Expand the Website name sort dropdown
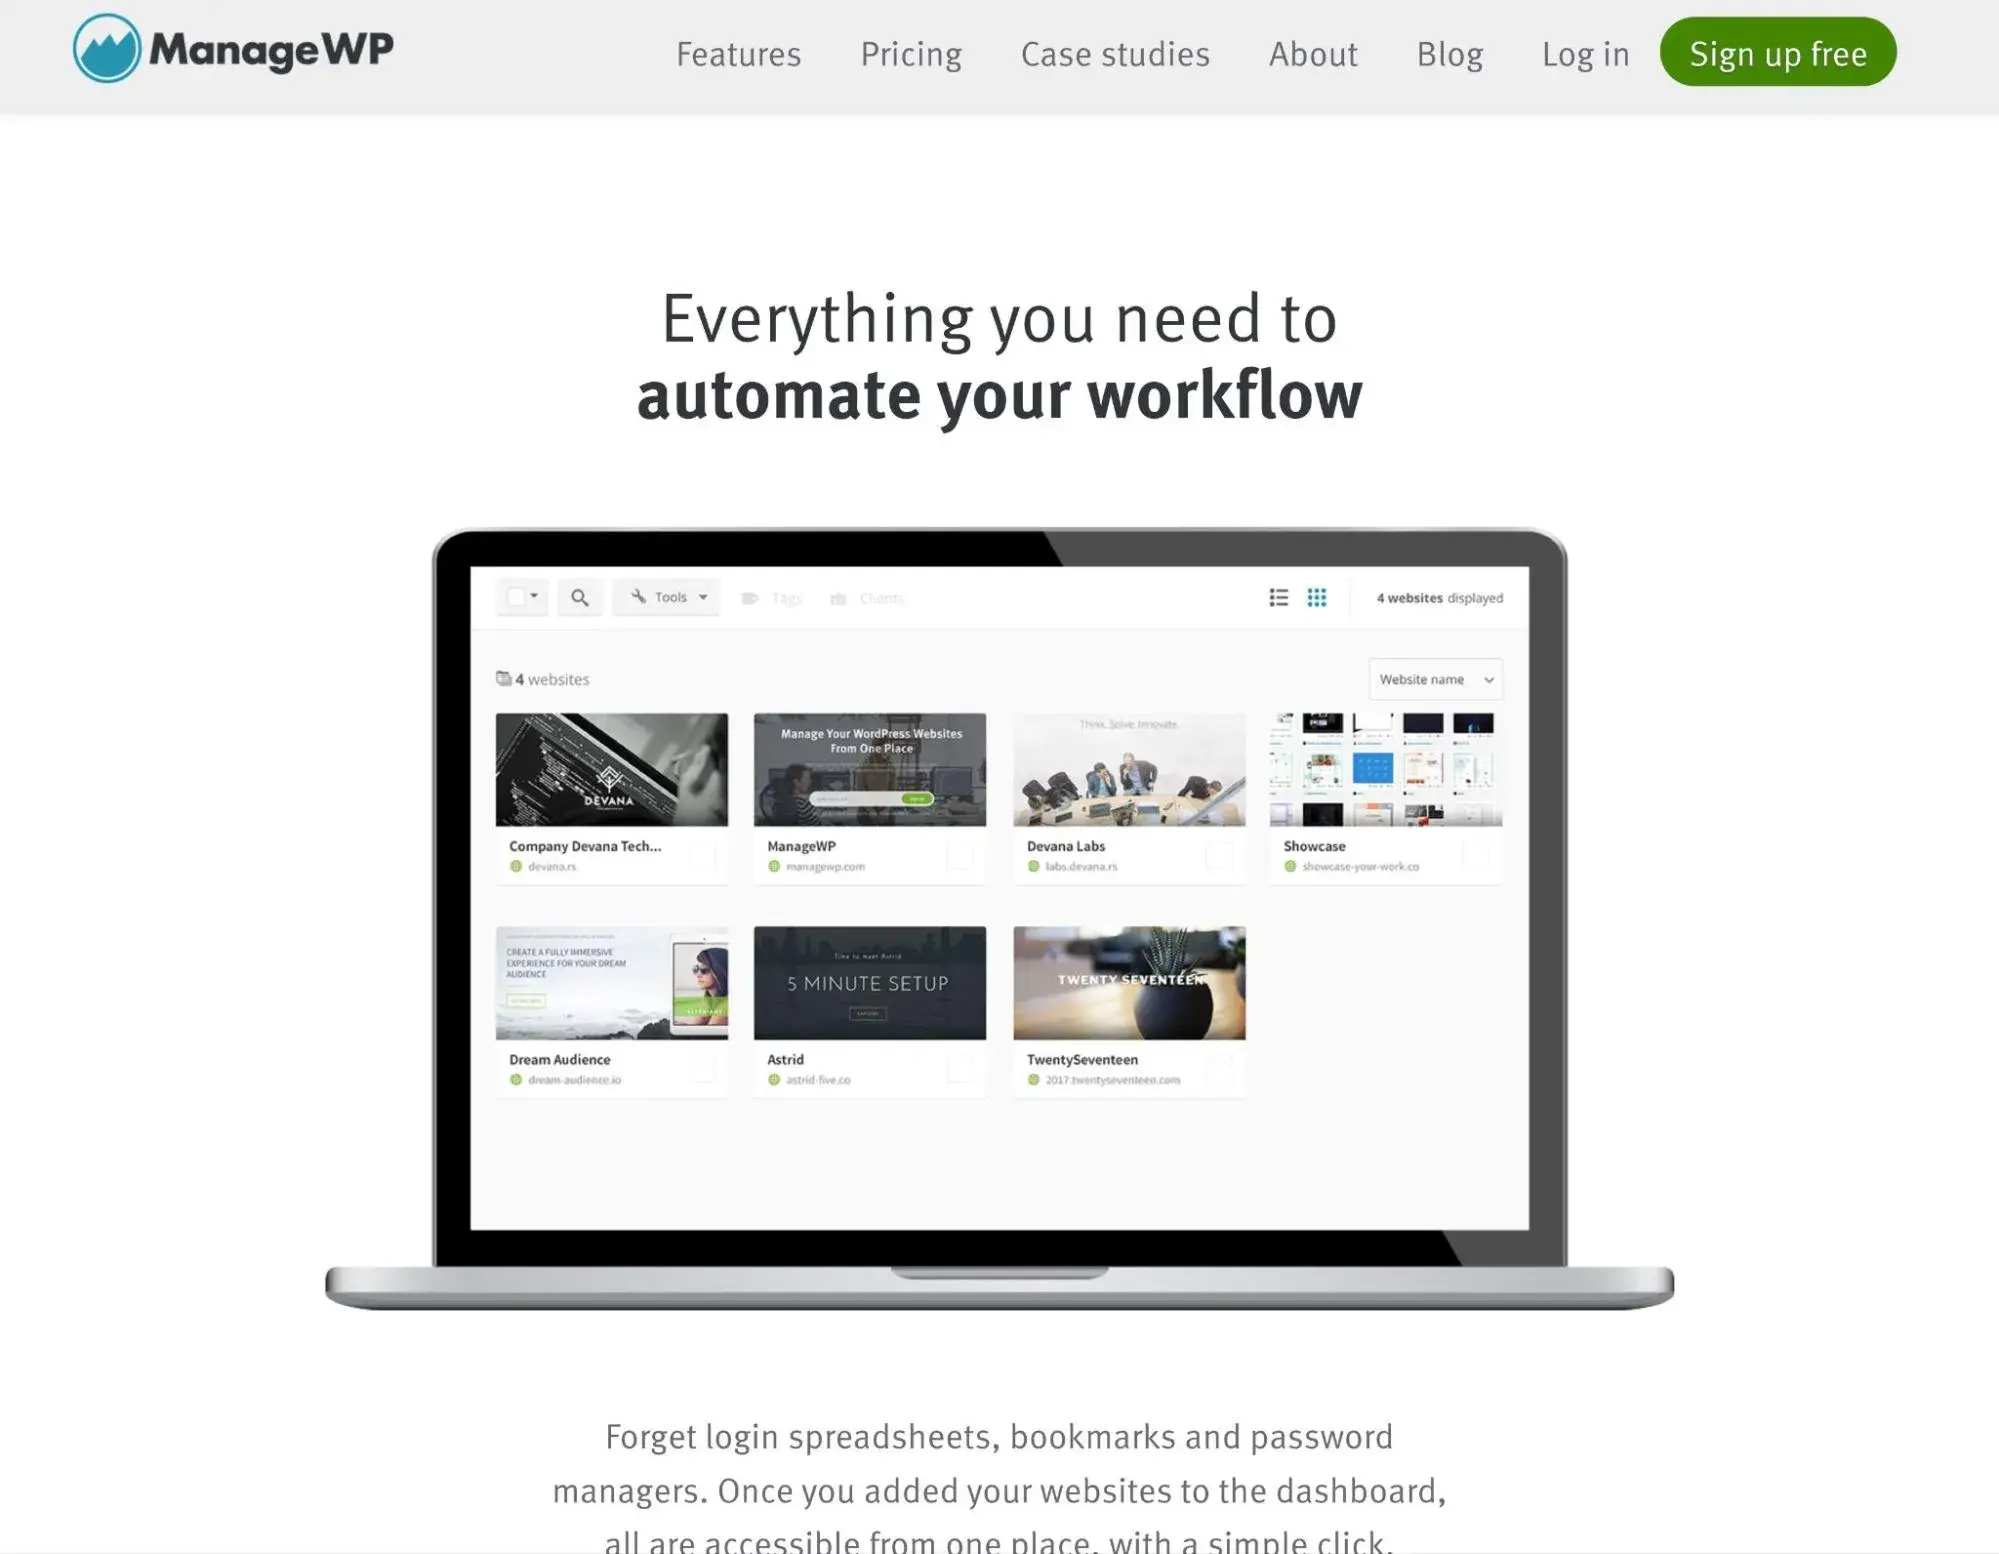This screenshot has height=1554, width=1999. click(x=1434, y=678)
